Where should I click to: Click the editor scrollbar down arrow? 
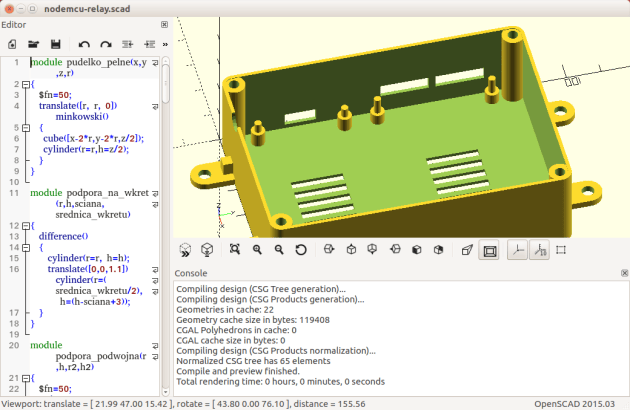pos(166,391)
